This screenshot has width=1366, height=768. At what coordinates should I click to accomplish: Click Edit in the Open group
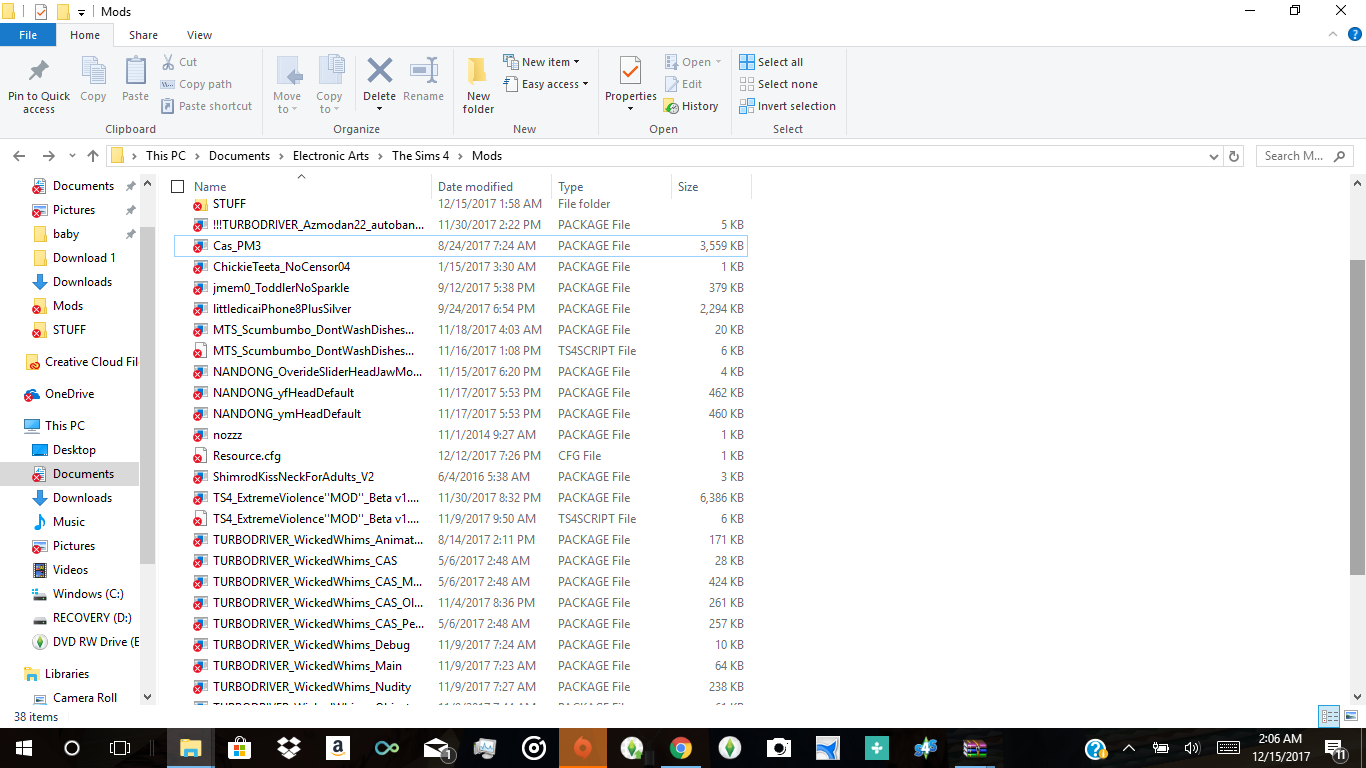tap(683, 84)
